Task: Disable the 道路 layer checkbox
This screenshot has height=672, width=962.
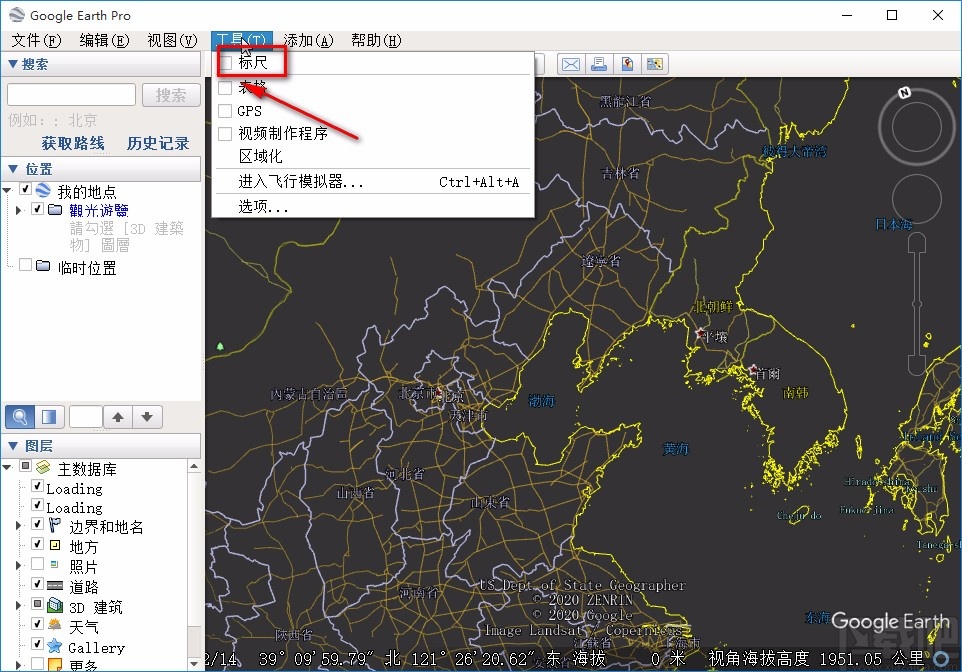Action: (x=37, y=584)
